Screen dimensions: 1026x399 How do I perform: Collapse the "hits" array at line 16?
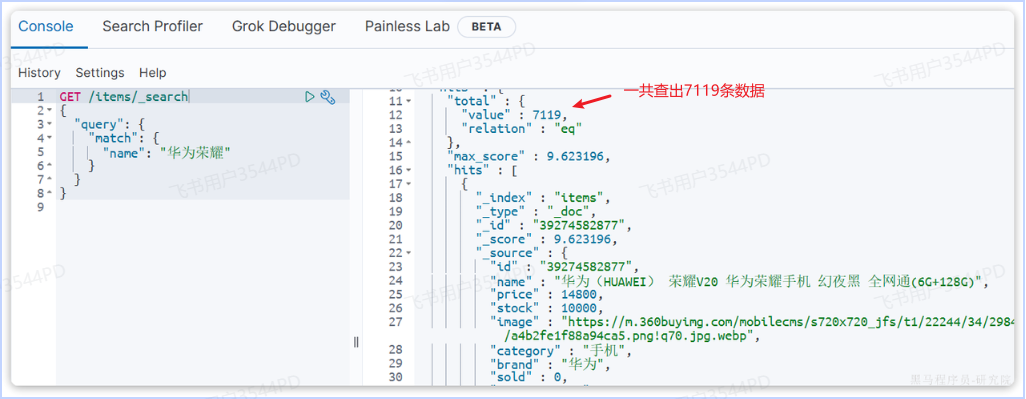(x=409, y=170)
